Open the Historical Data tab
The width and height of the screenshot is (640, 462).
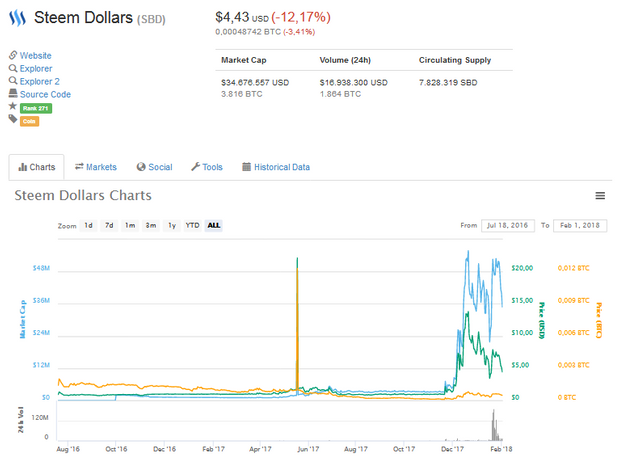tap(276, 167)
